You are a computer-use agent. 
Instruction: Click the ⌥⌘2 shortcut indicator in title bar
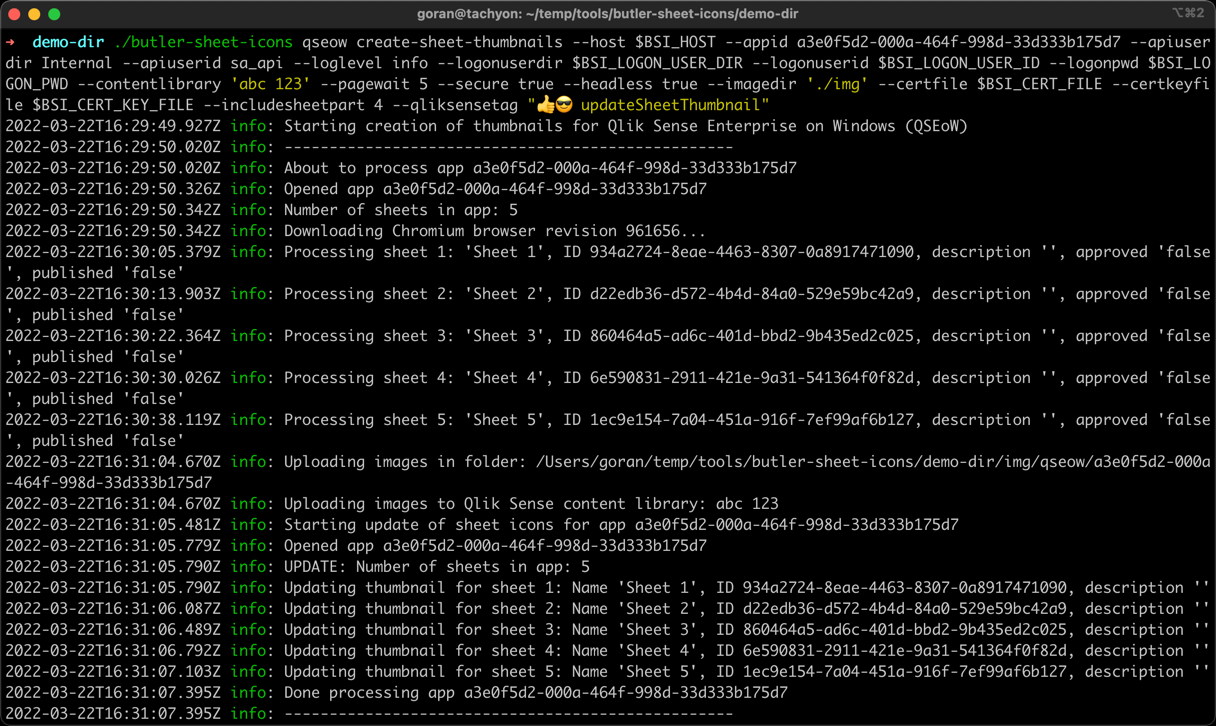coord(1188,13)
